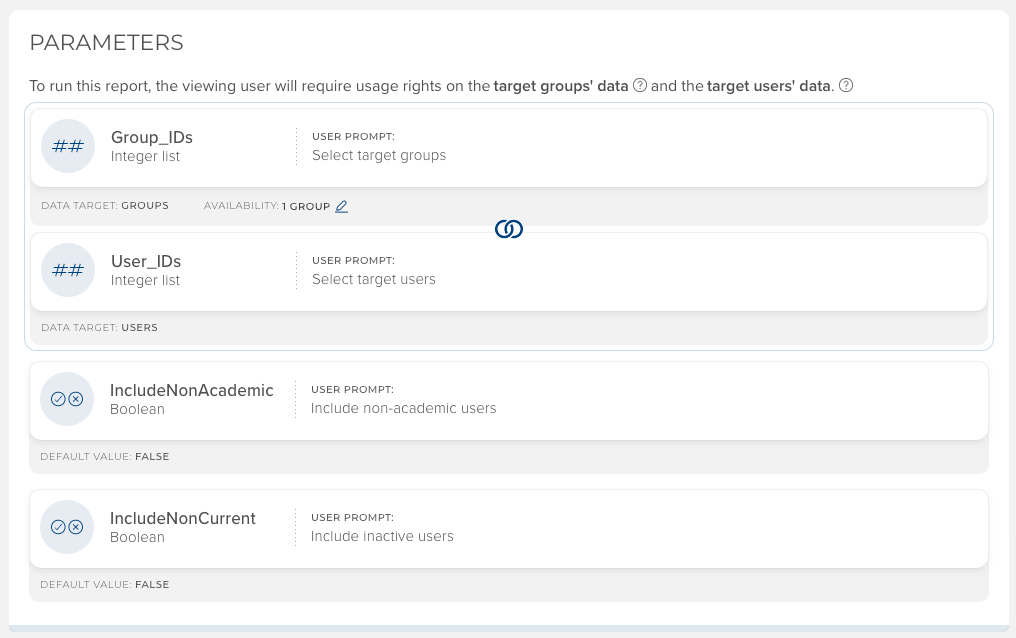
Task: Edit group availability with pencil icon
Action: click(x=342, y=206)
